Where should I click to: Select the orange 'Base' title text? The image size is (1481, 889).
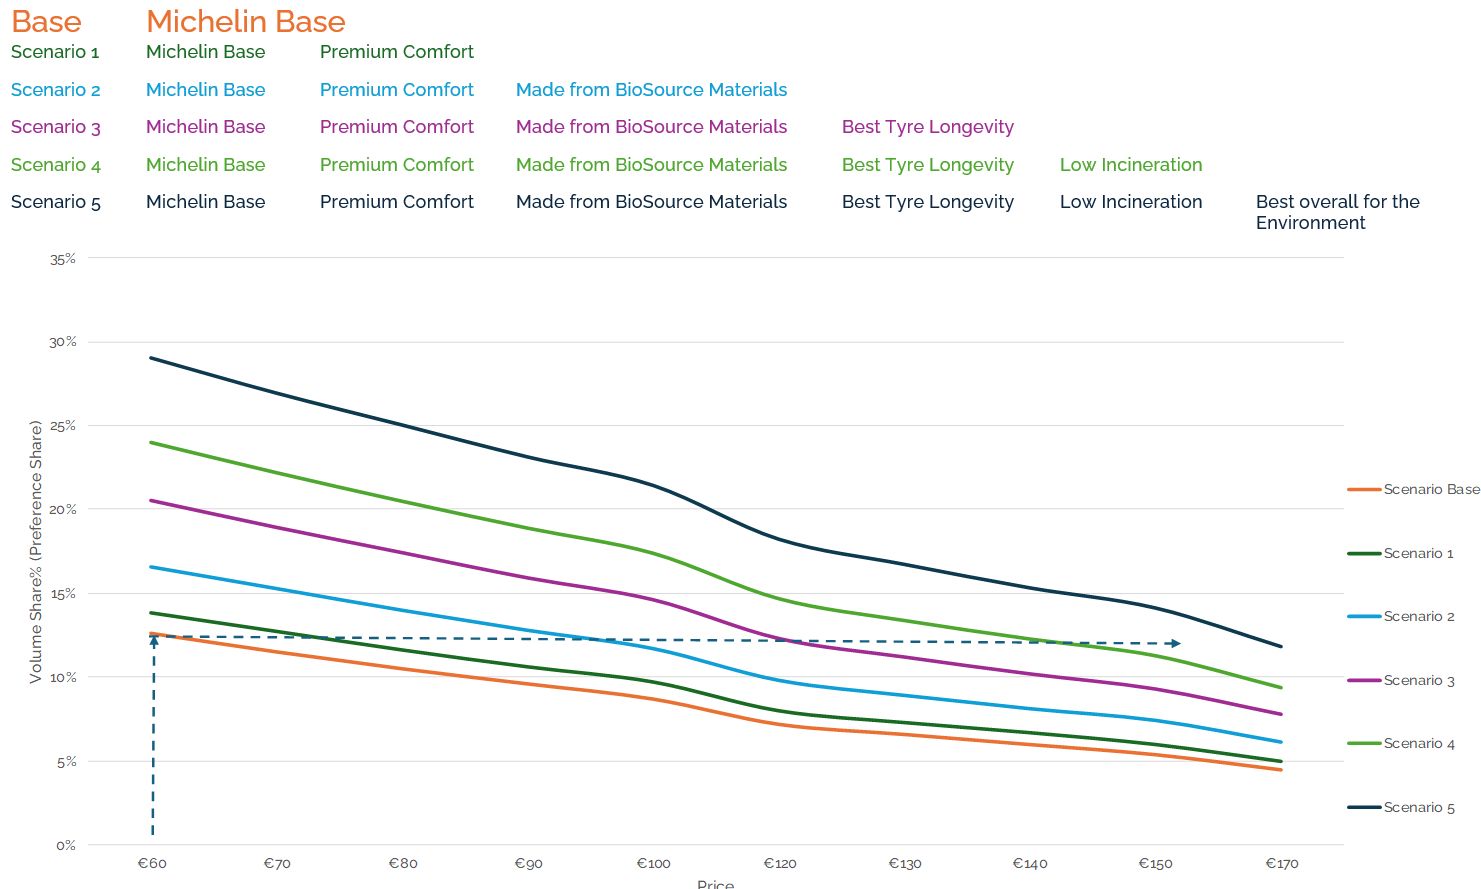46,21
